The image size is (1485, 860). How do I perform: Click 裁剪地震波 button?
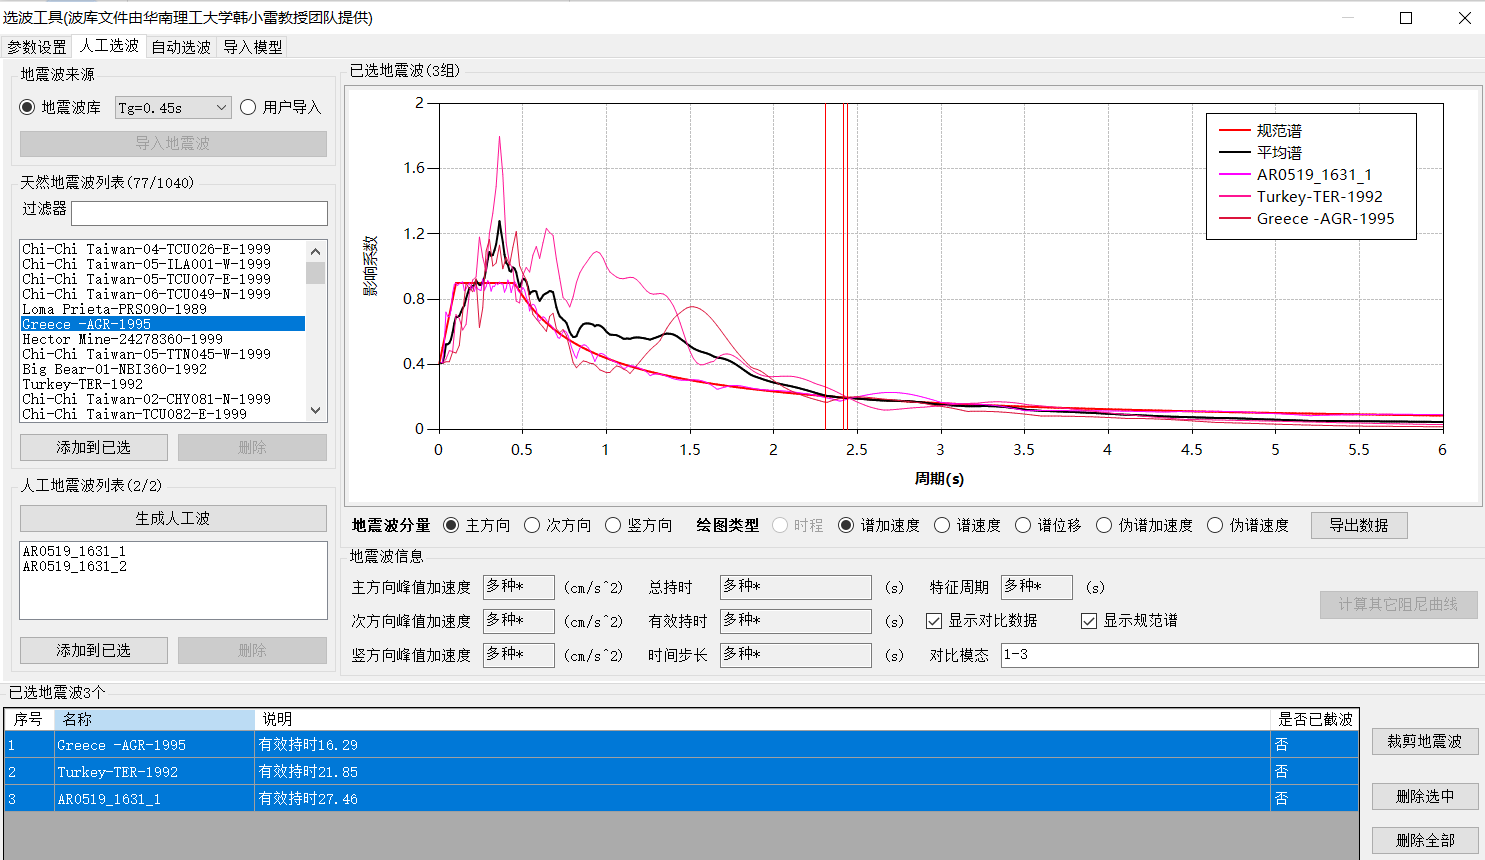(x=1424, y=741)
